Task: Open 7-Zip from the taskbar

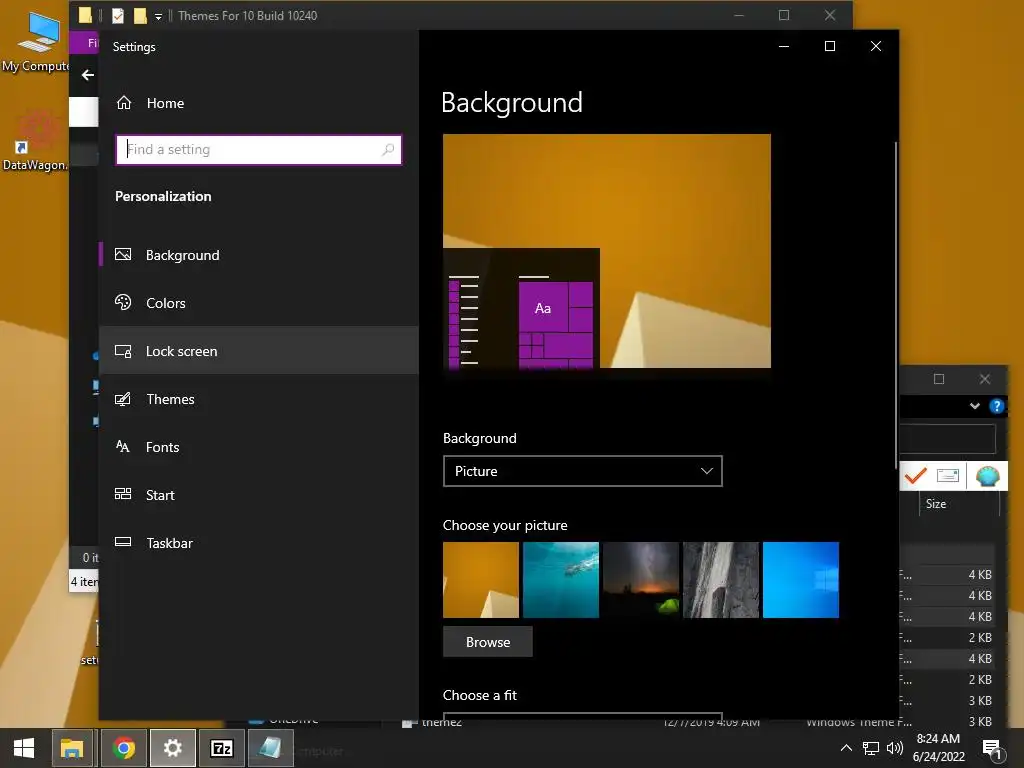Action: click(221, 748)
